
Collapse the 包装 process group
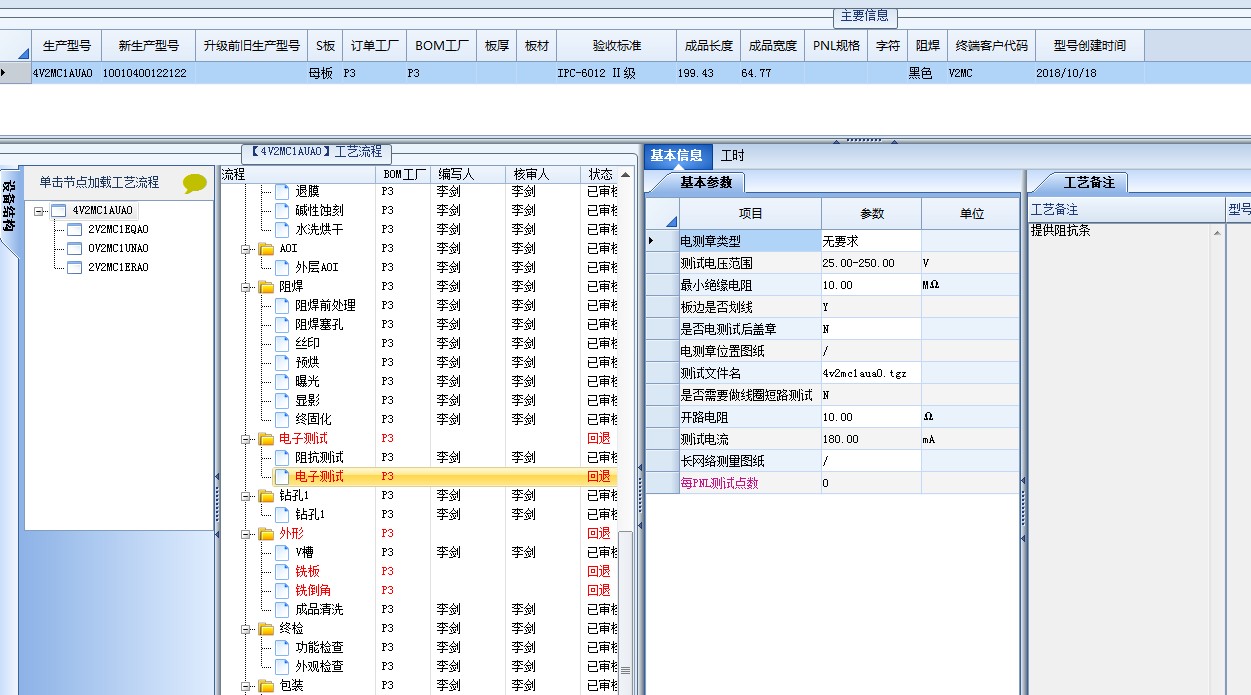[246, 686]
